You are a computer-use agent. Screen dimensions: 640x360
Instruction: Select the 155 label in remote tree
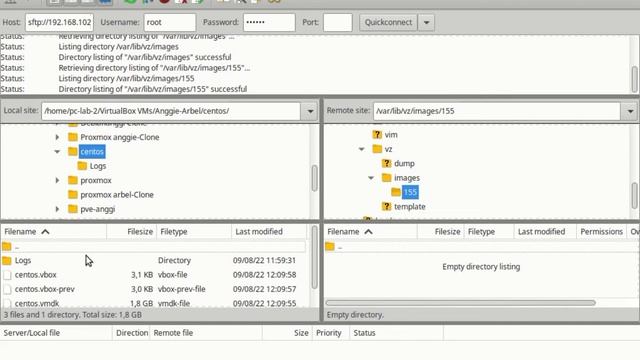(x=410, y=192)
